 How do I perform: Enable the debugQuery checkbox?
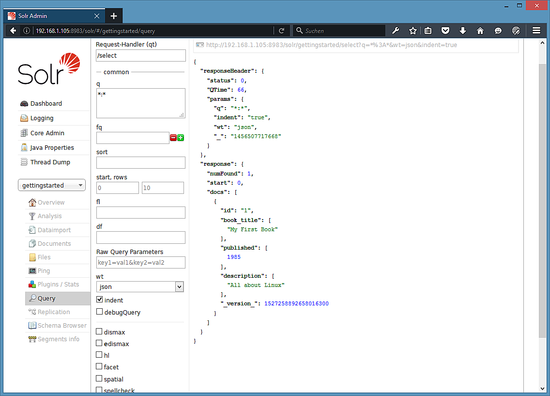[x=100, y=311]
